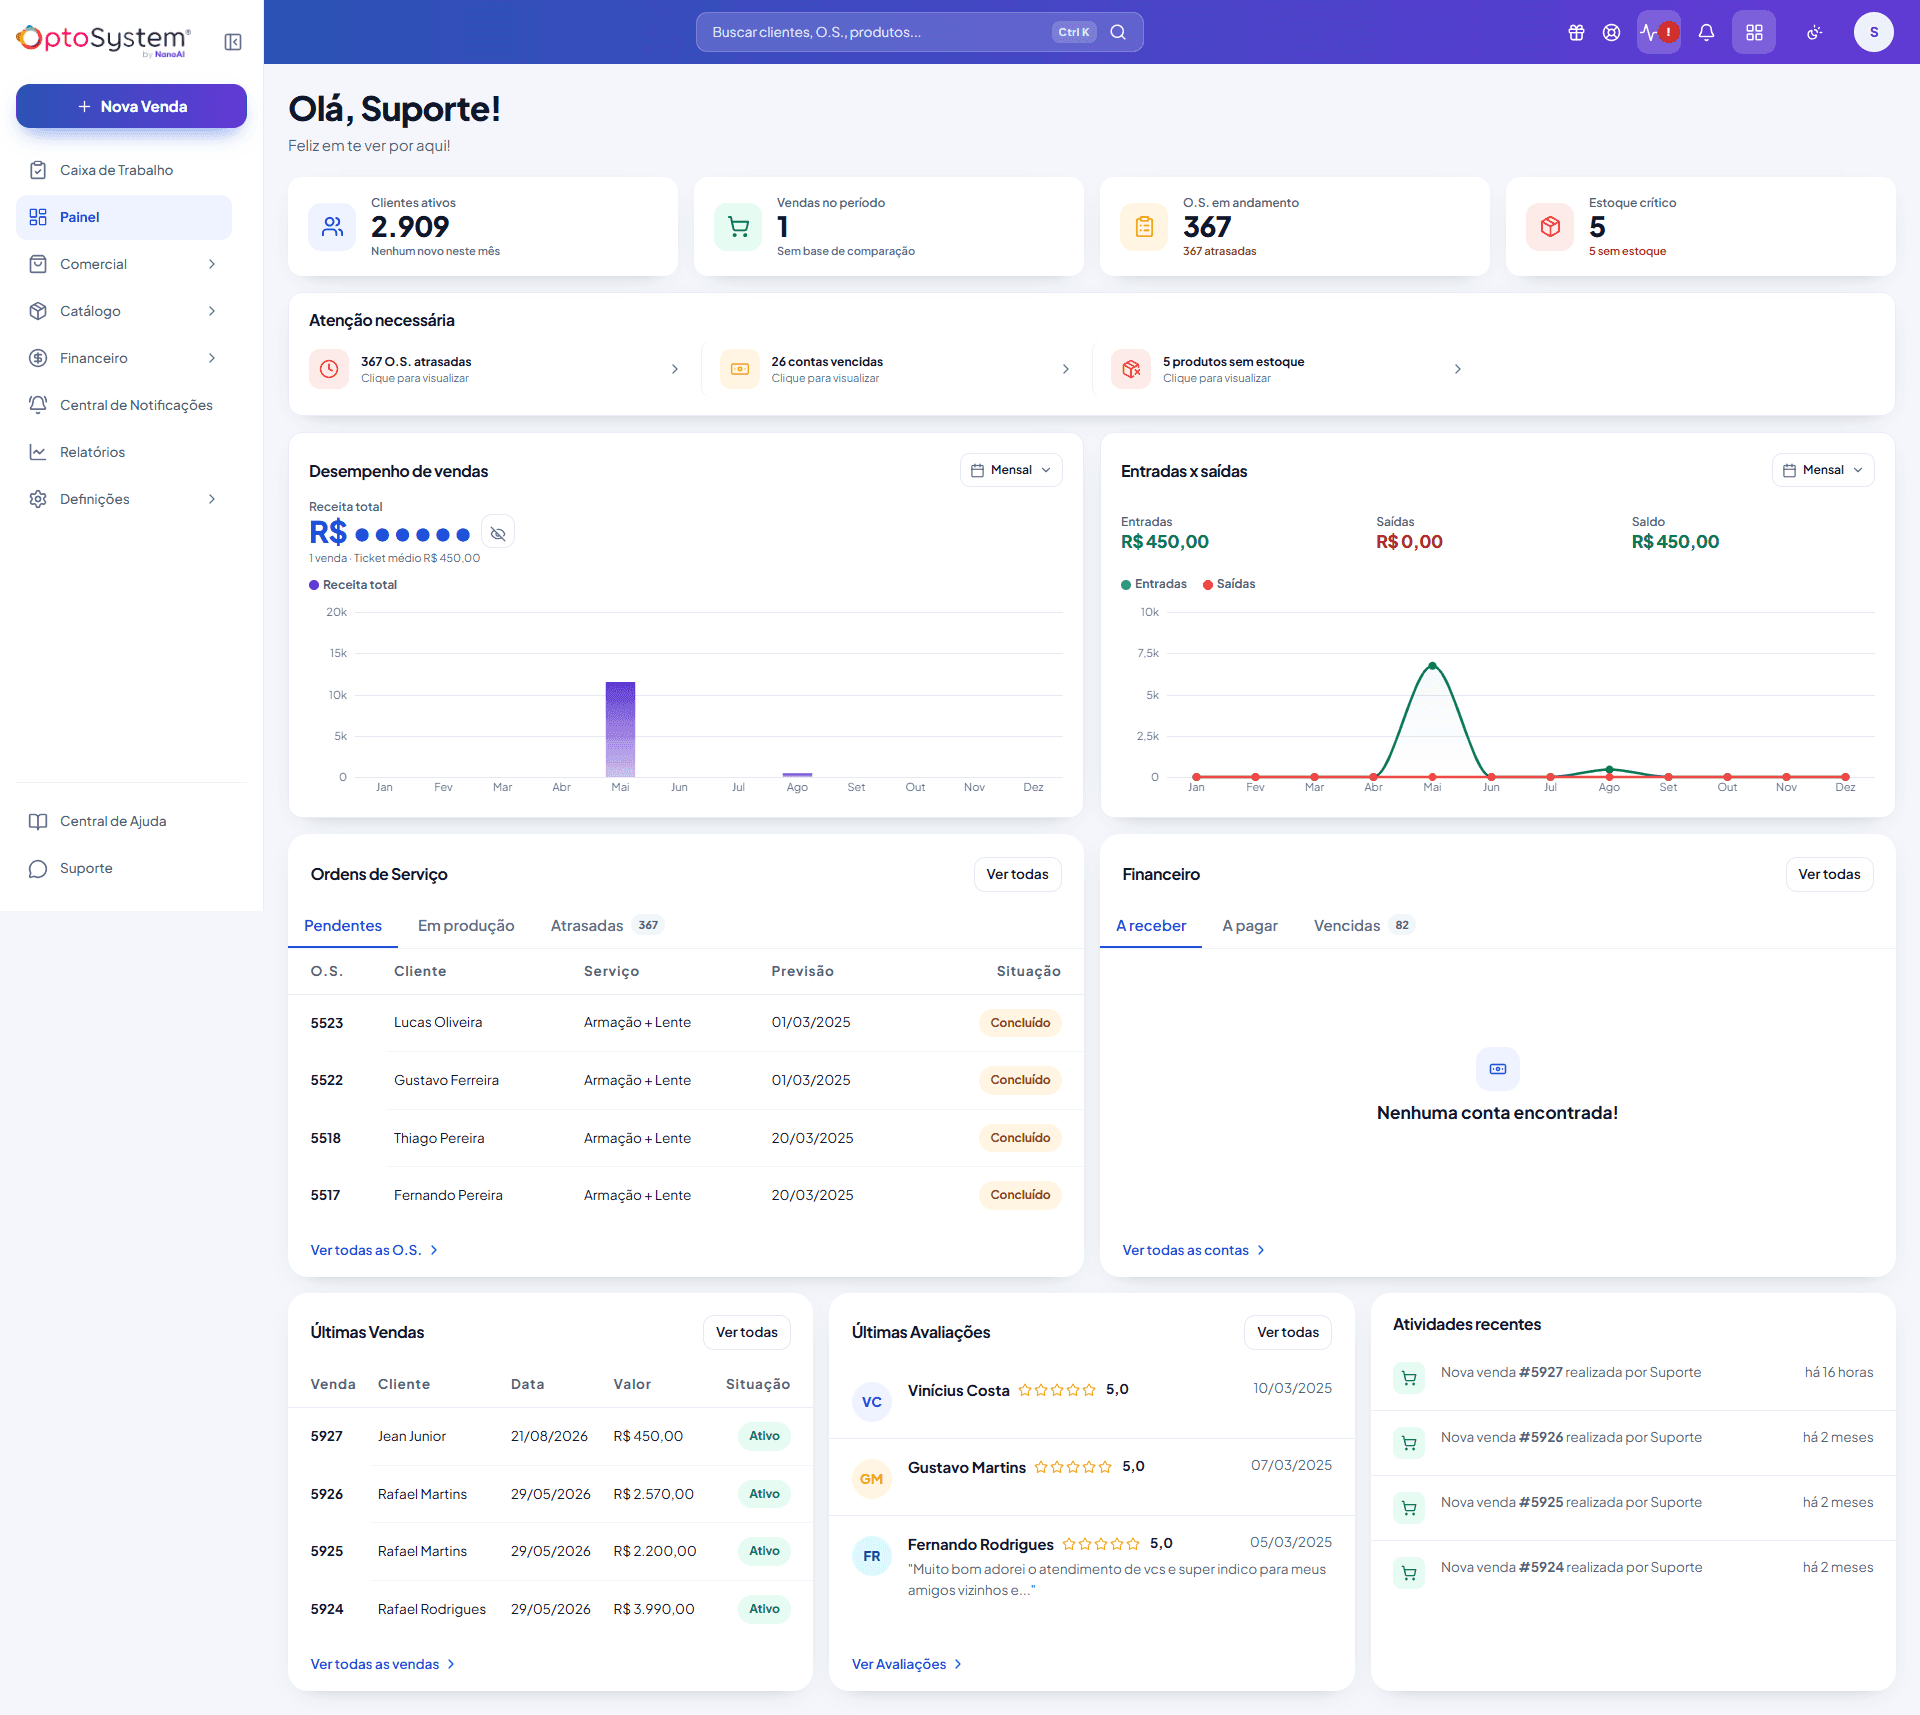Open the gift icon in header
The width and height of the screenshot is (1920, 1715).
pos(1576,32)
